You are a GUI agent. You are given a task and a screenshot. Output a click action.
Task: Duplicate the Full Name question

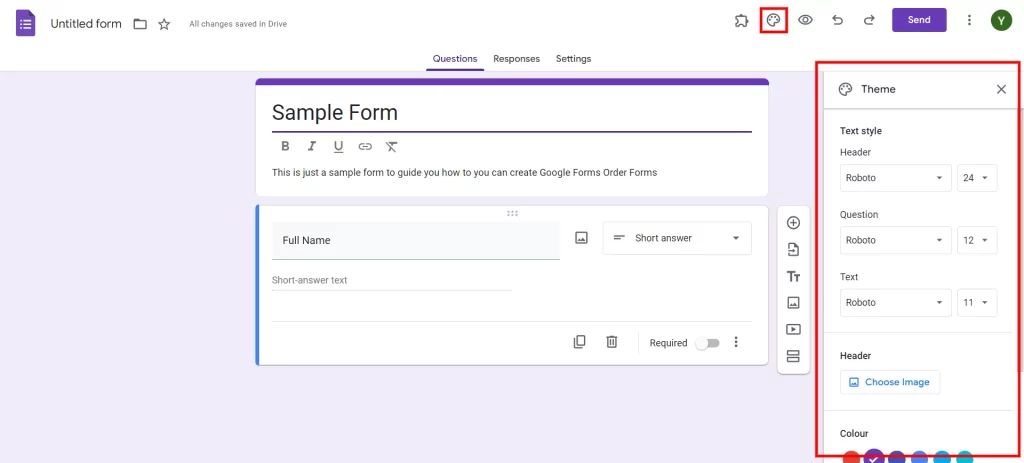coord(579,342)
